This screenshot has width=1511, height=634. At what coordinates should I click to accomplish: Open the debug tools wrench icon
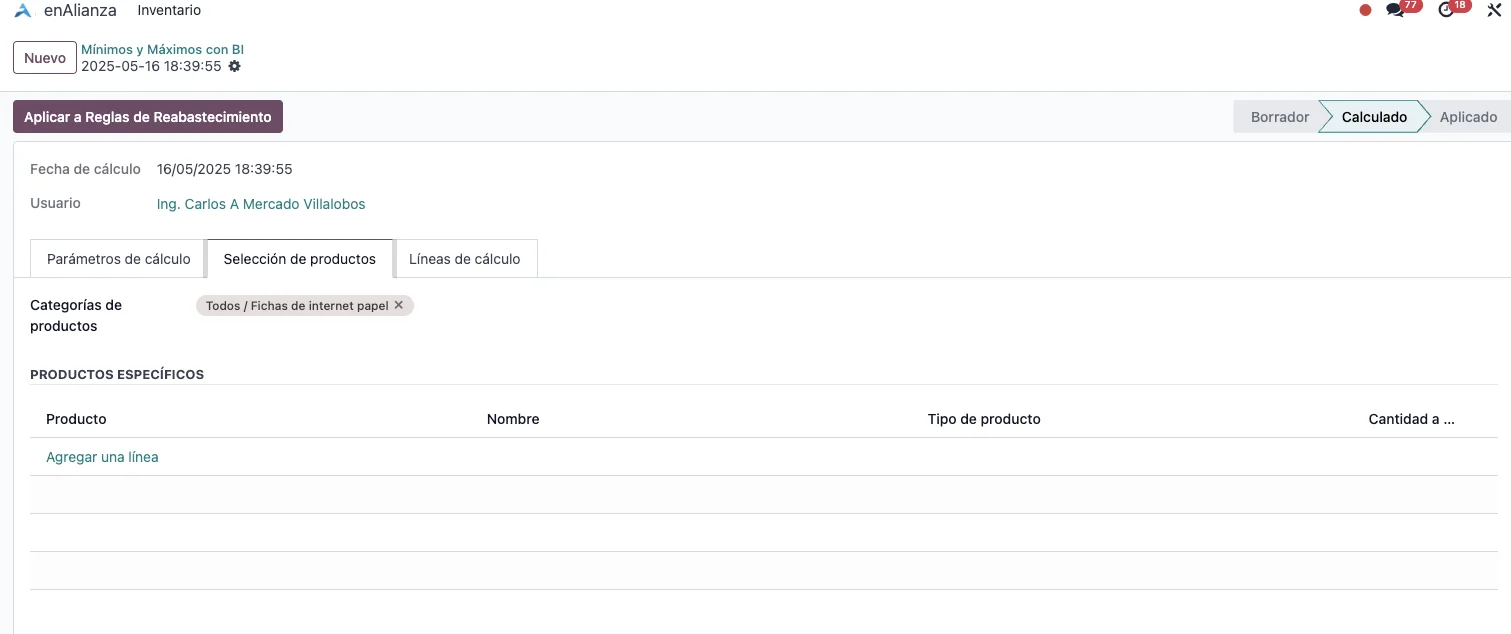click(1495, 10)
